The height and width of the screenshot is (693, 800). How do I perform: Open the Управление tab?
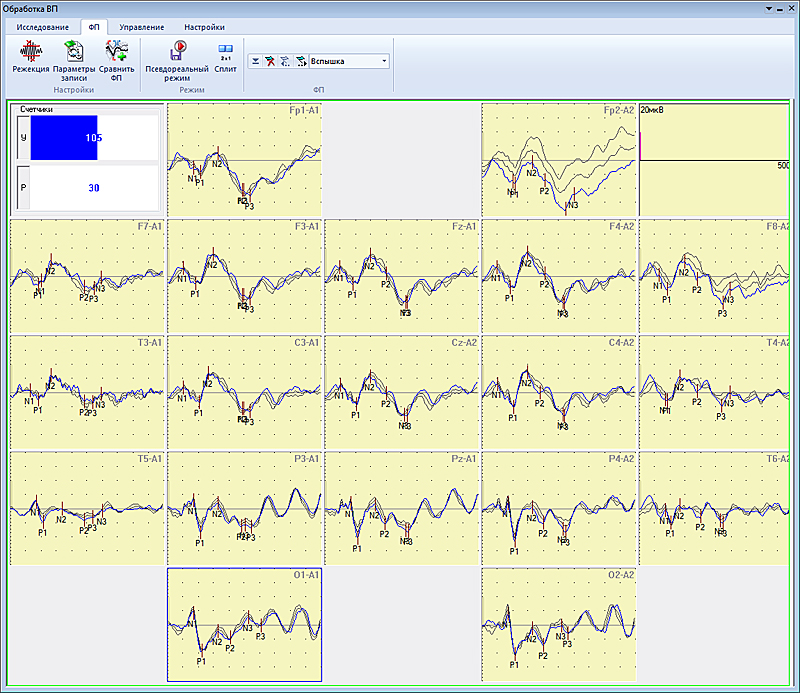point(141,27)
